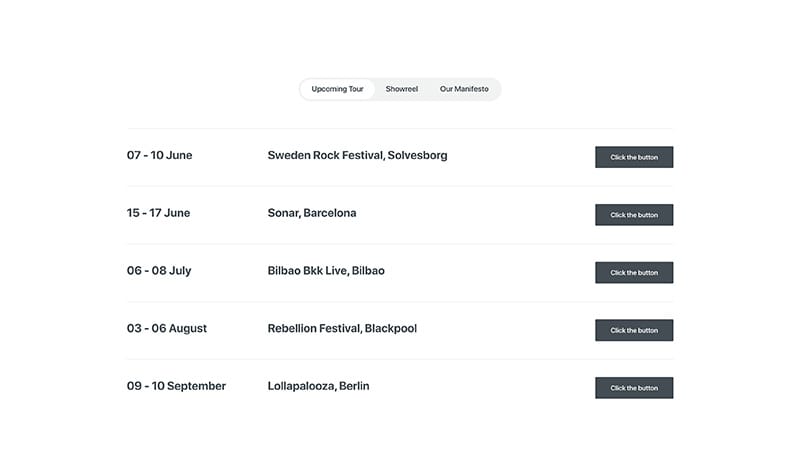This screenshot has width=800, height=469.
Task: Hit the button beside Bilbao Bkk Live
Action: [634, 272]
